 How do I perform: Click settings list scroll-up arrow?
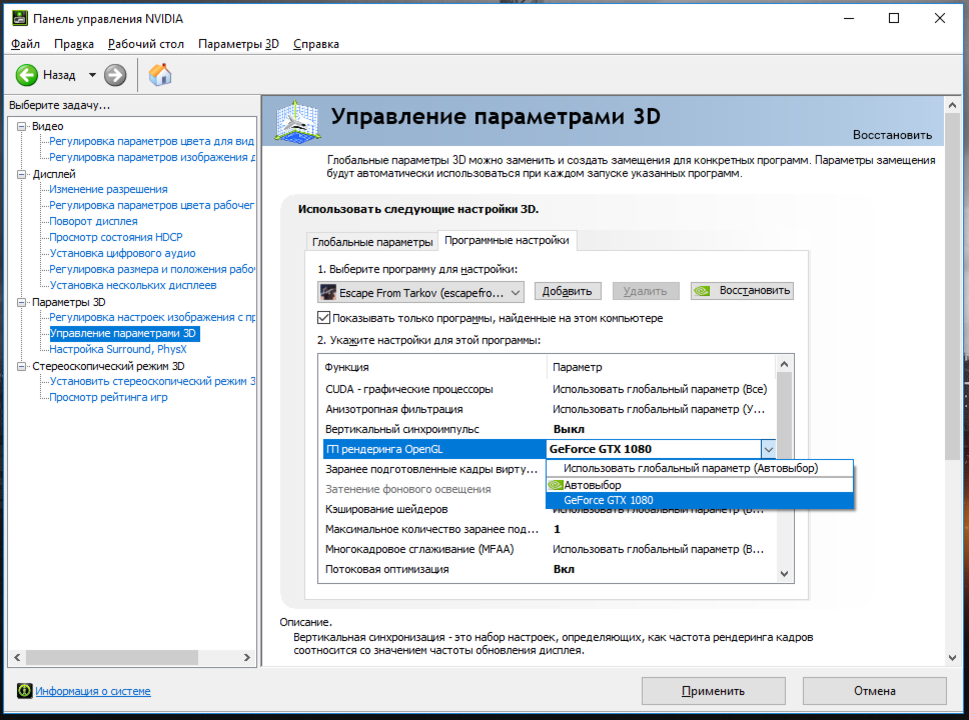784,364
